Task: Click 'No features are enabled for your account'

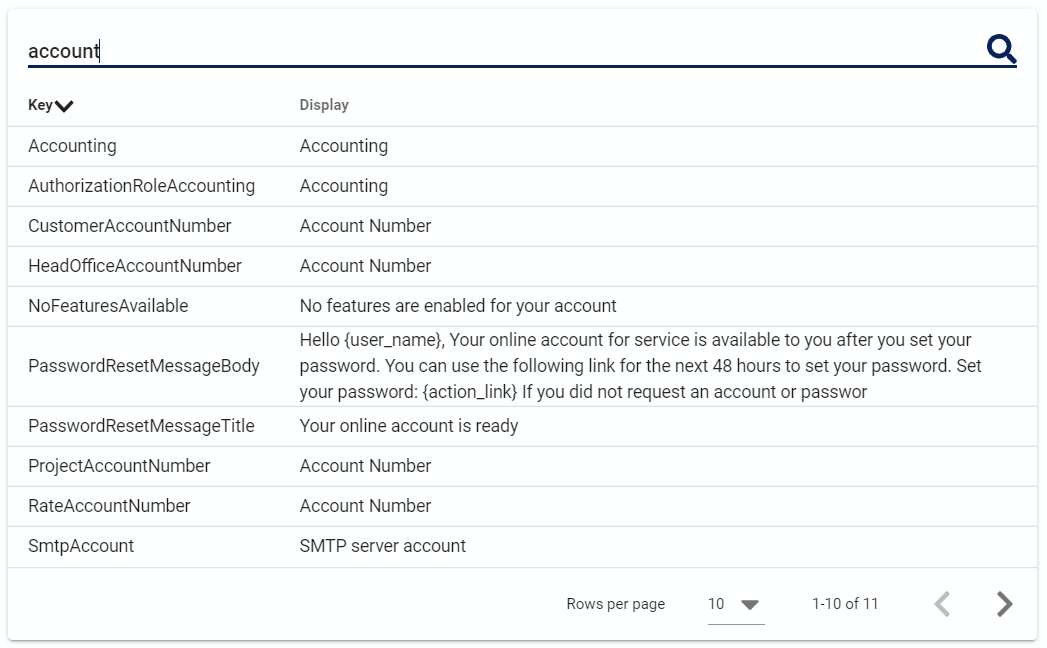Action: [458, 306]
